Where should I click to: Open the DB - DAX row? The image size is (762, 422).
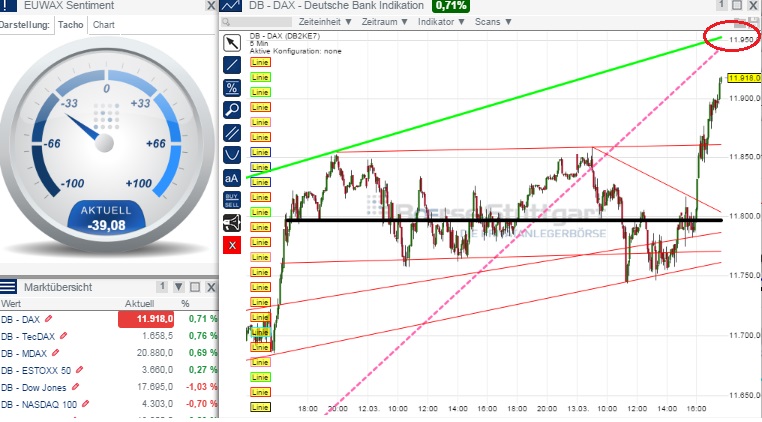[109, 319]
